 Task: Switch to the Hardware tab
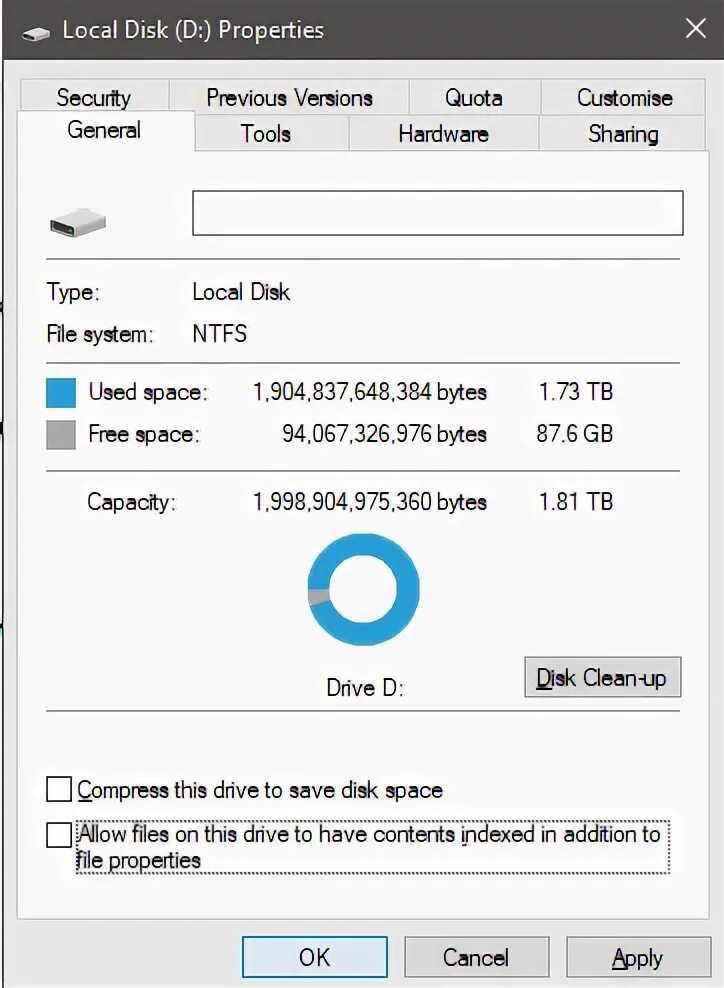[x=443, y=133]
